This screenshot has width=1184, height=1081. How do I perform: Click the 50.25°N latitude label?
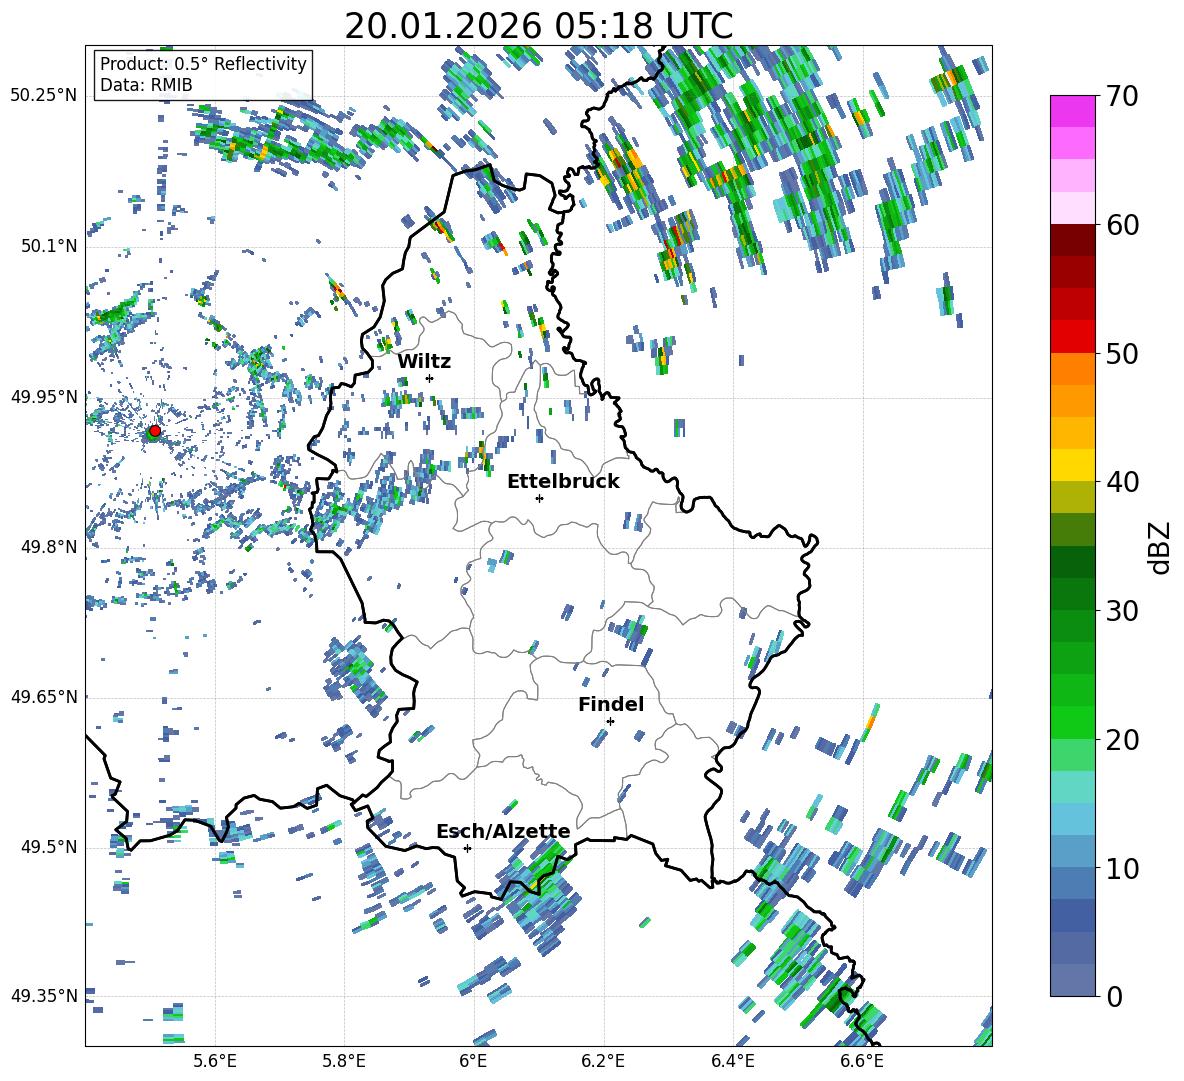(44, 95)
